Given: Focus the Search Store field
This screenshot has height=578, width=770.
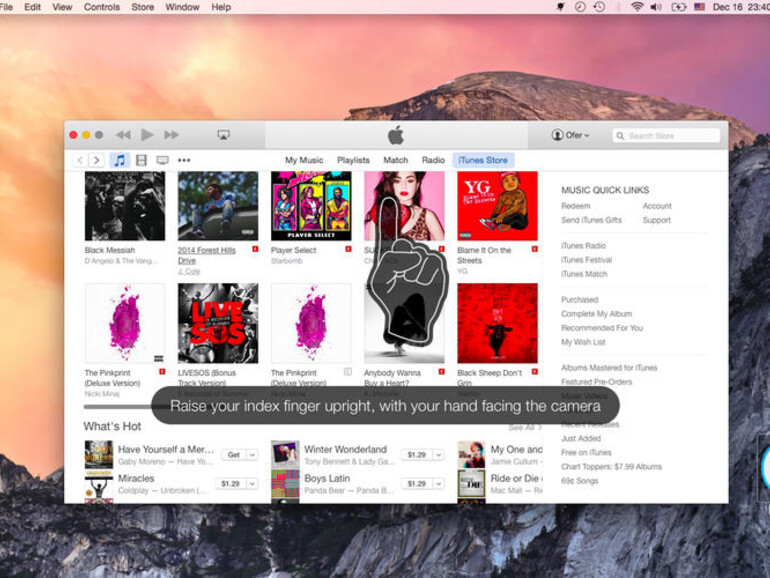Looking at the screenshot, I should pyautogui.click(x=666, y=136).
